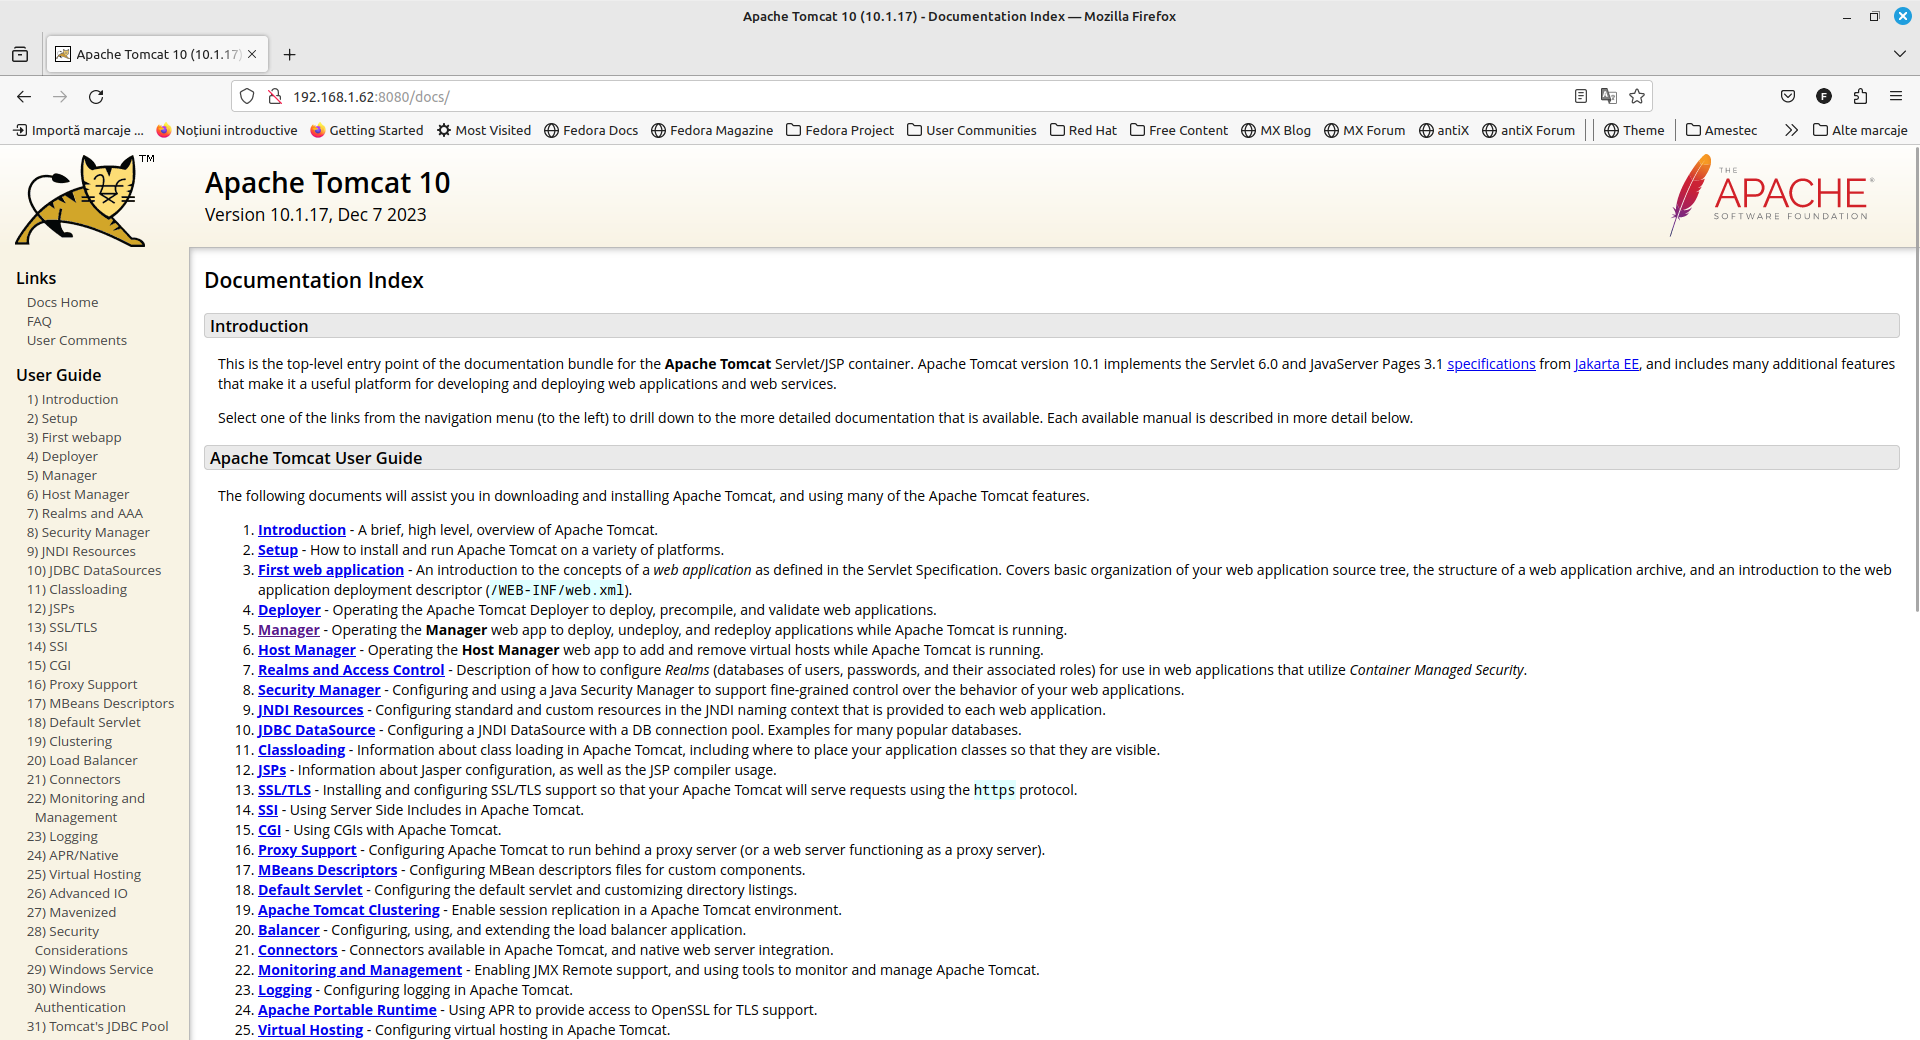This screenshot has width=1920, height=1040.
Task: Open the Classloading link in list
Action: (x=301, y=750)
